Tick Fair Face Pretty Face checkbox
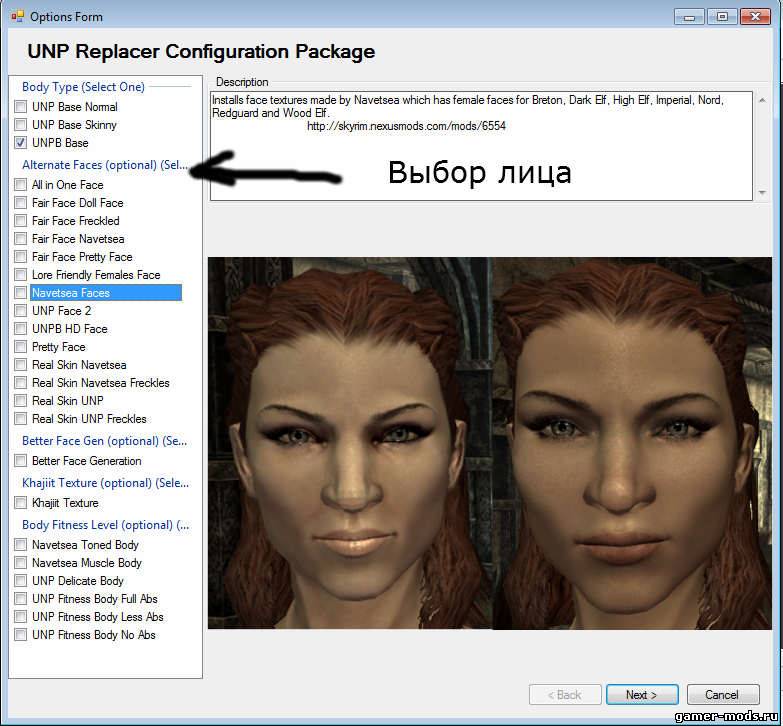The image size is (783, 726). click(x=20, y=257)
